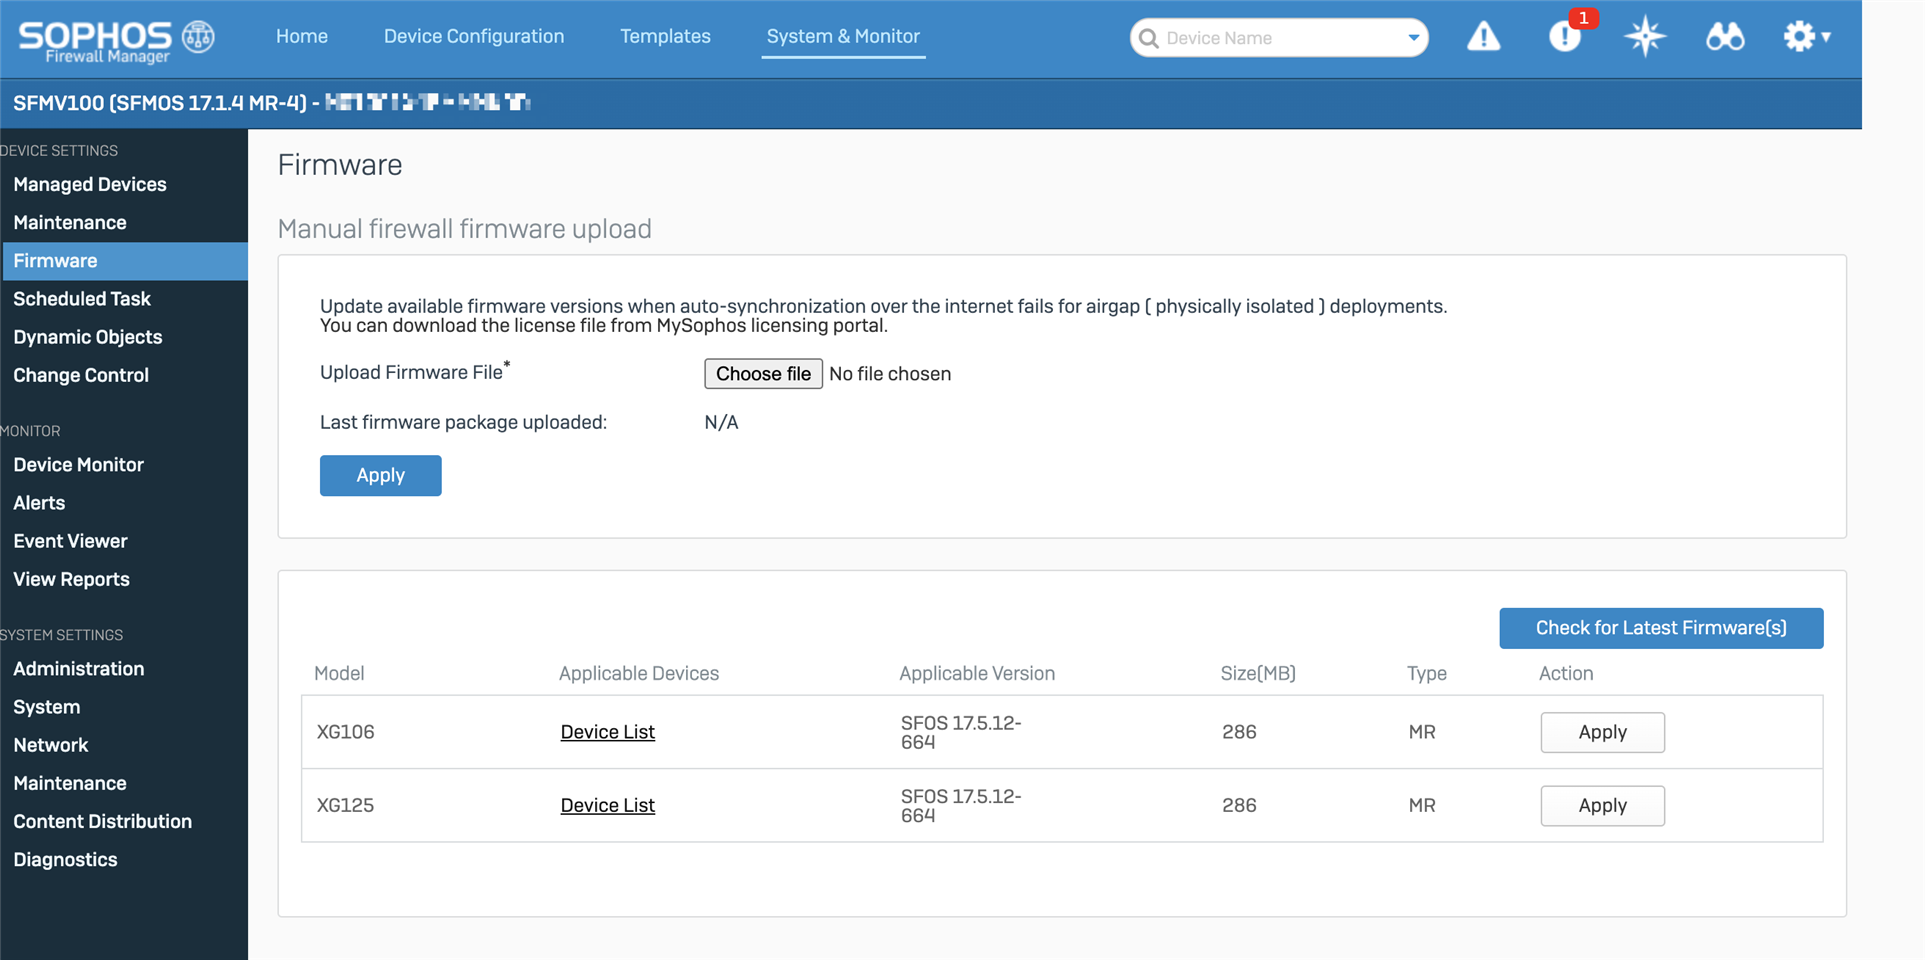The height and width of the screenshot is (960, 1925).
Task: Click the search magnifier icon in Device Name box
Action: (1149, 38)
